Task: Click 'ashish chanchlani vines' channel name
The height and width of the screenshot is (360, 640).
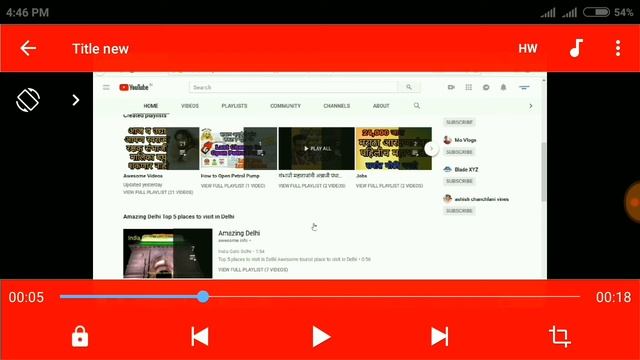Action: pos(482,199)
